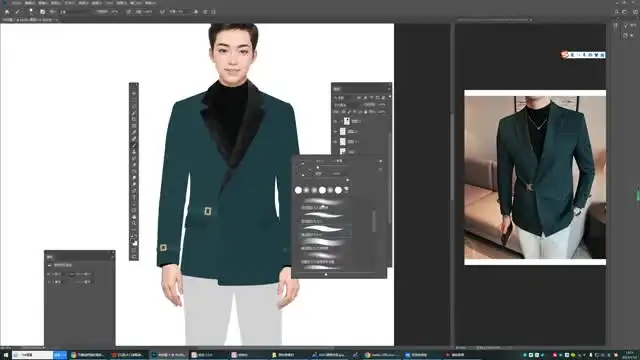Switch to the Photoshop taskbar window
640x360 pixels.
click(169, 355)
